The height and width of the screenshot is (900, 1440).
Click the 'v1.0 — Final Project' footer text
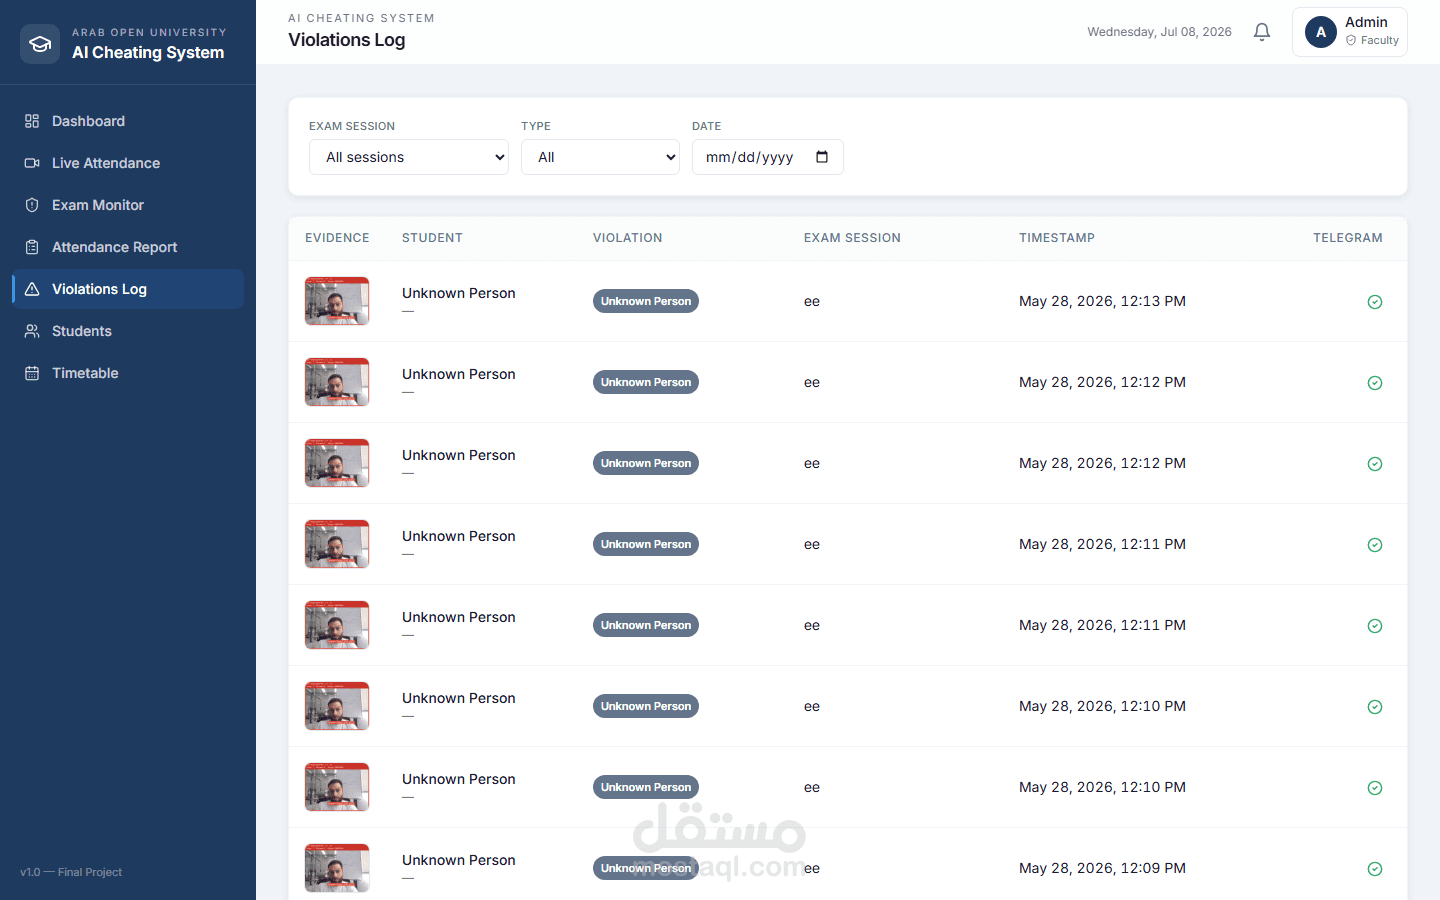point(71,872)
